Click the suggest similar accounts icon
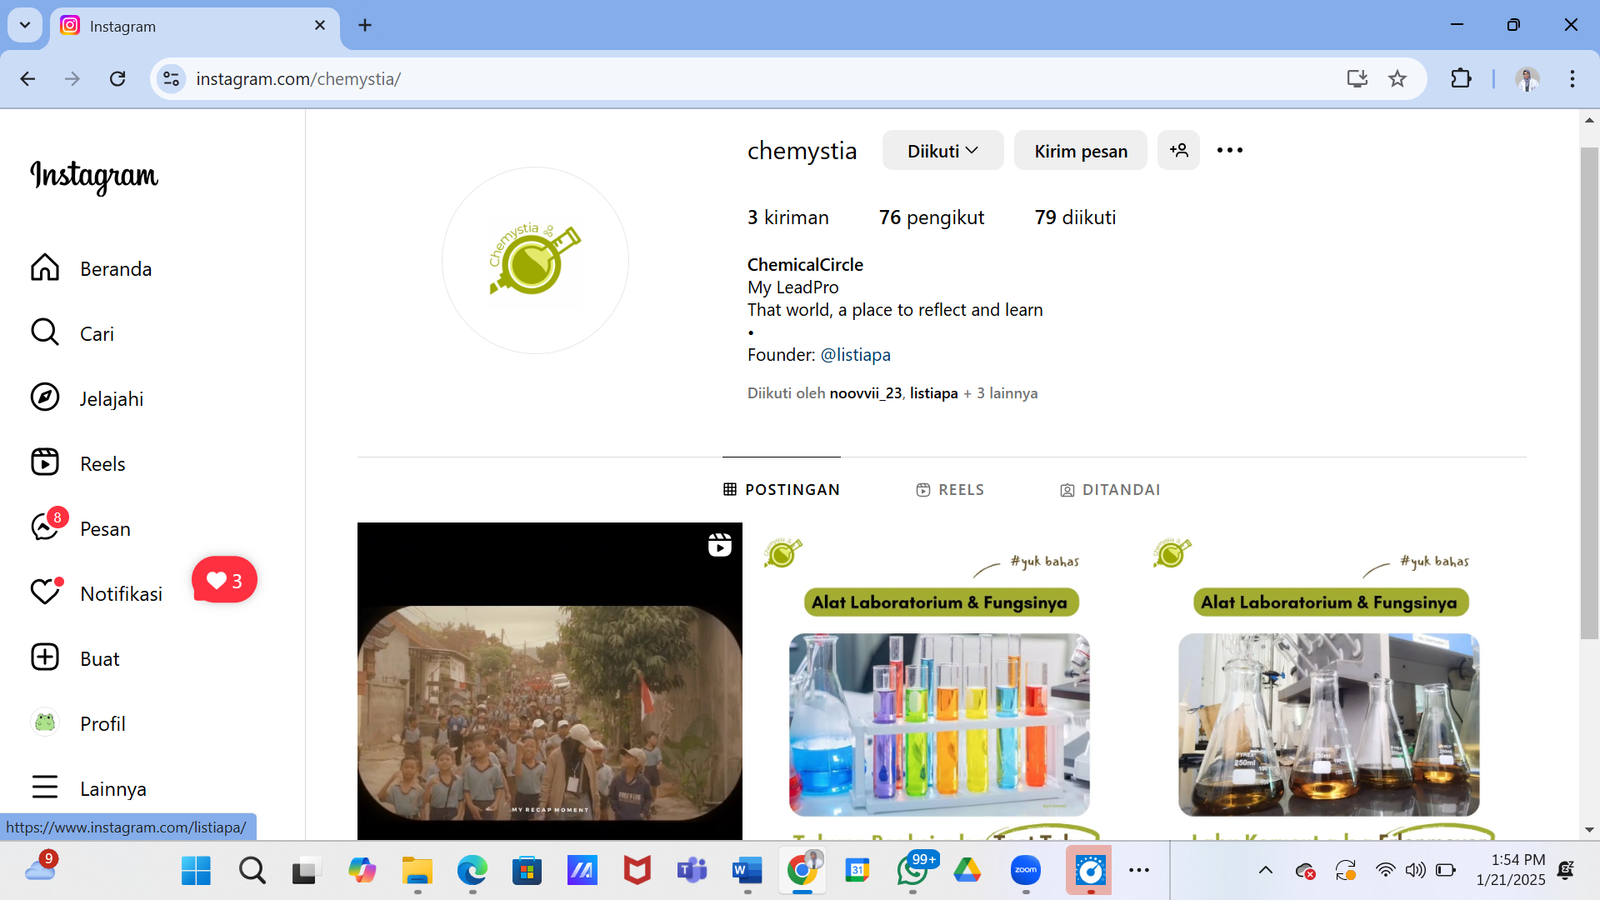The image size is (1600, 900). click(x=1179, y=150)
